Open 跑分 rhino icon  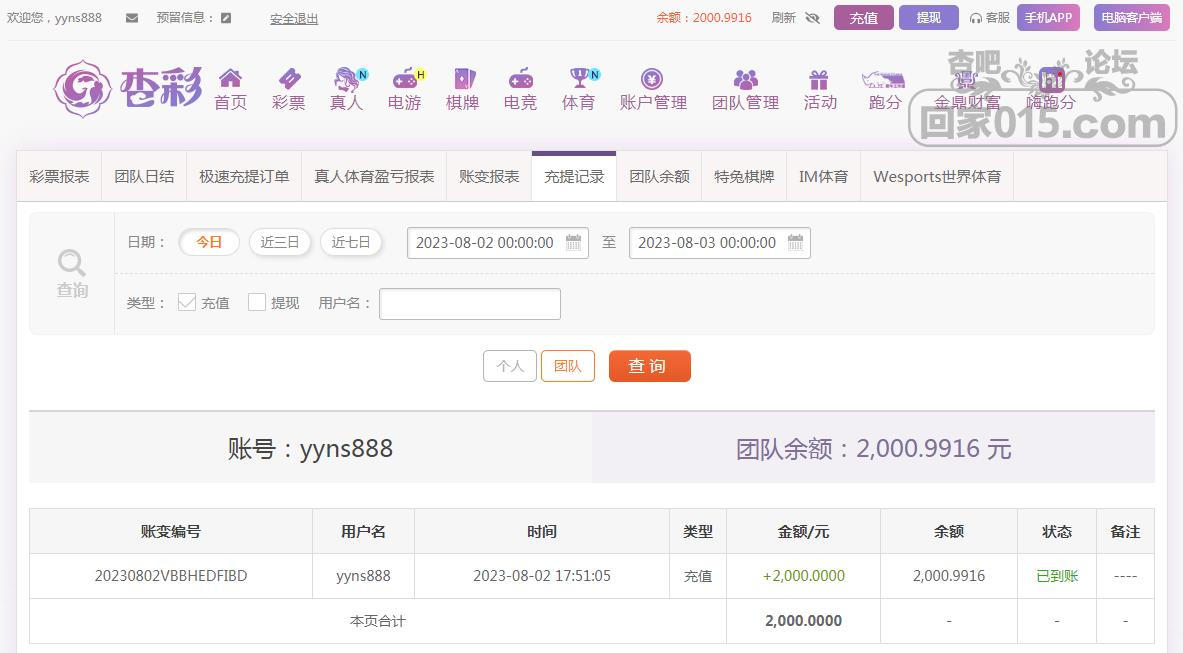click(x=883, y=79)
